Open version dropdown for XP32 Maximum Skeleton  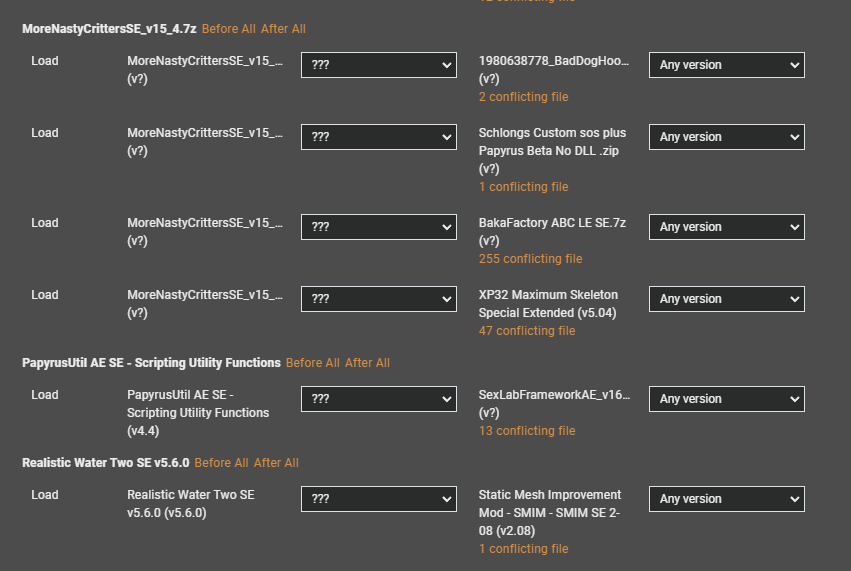tap(727, 299)
